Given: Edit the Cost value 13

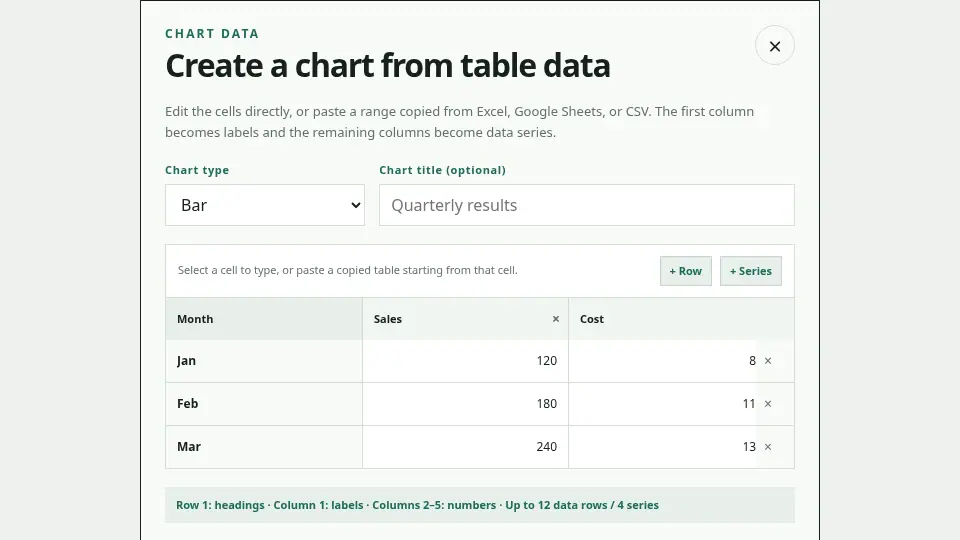Looking at the screenshot, I should pyautogui.click(x=664, y=447).
